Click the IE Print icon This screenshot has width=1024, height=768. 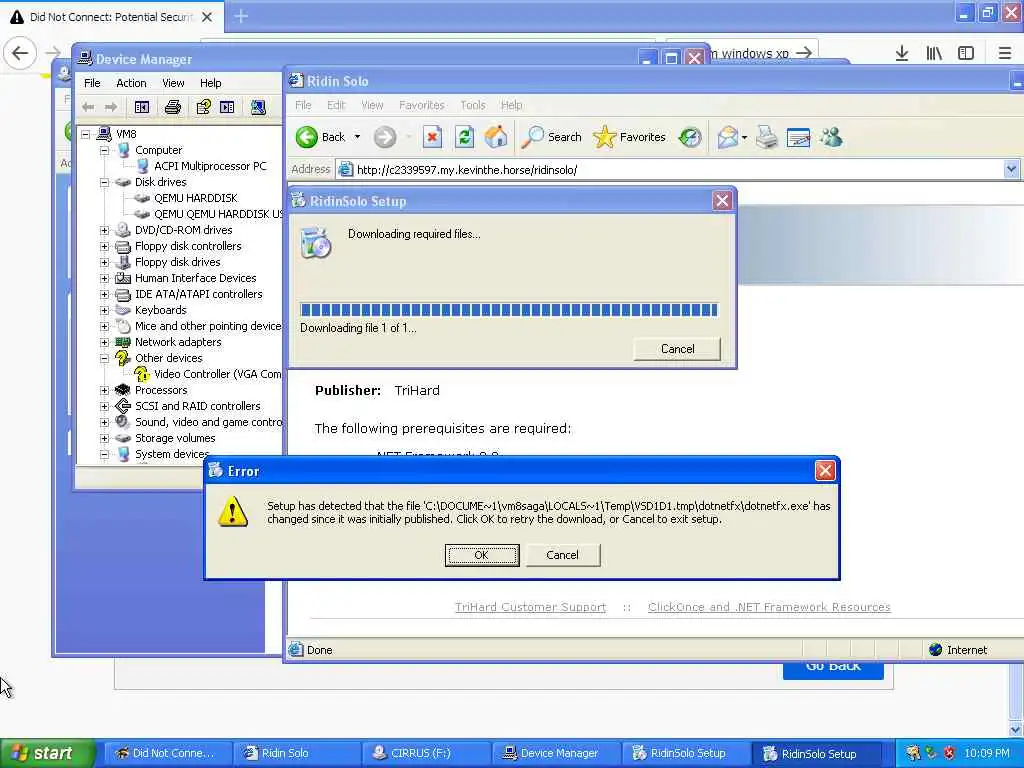[x=767, y=137]
